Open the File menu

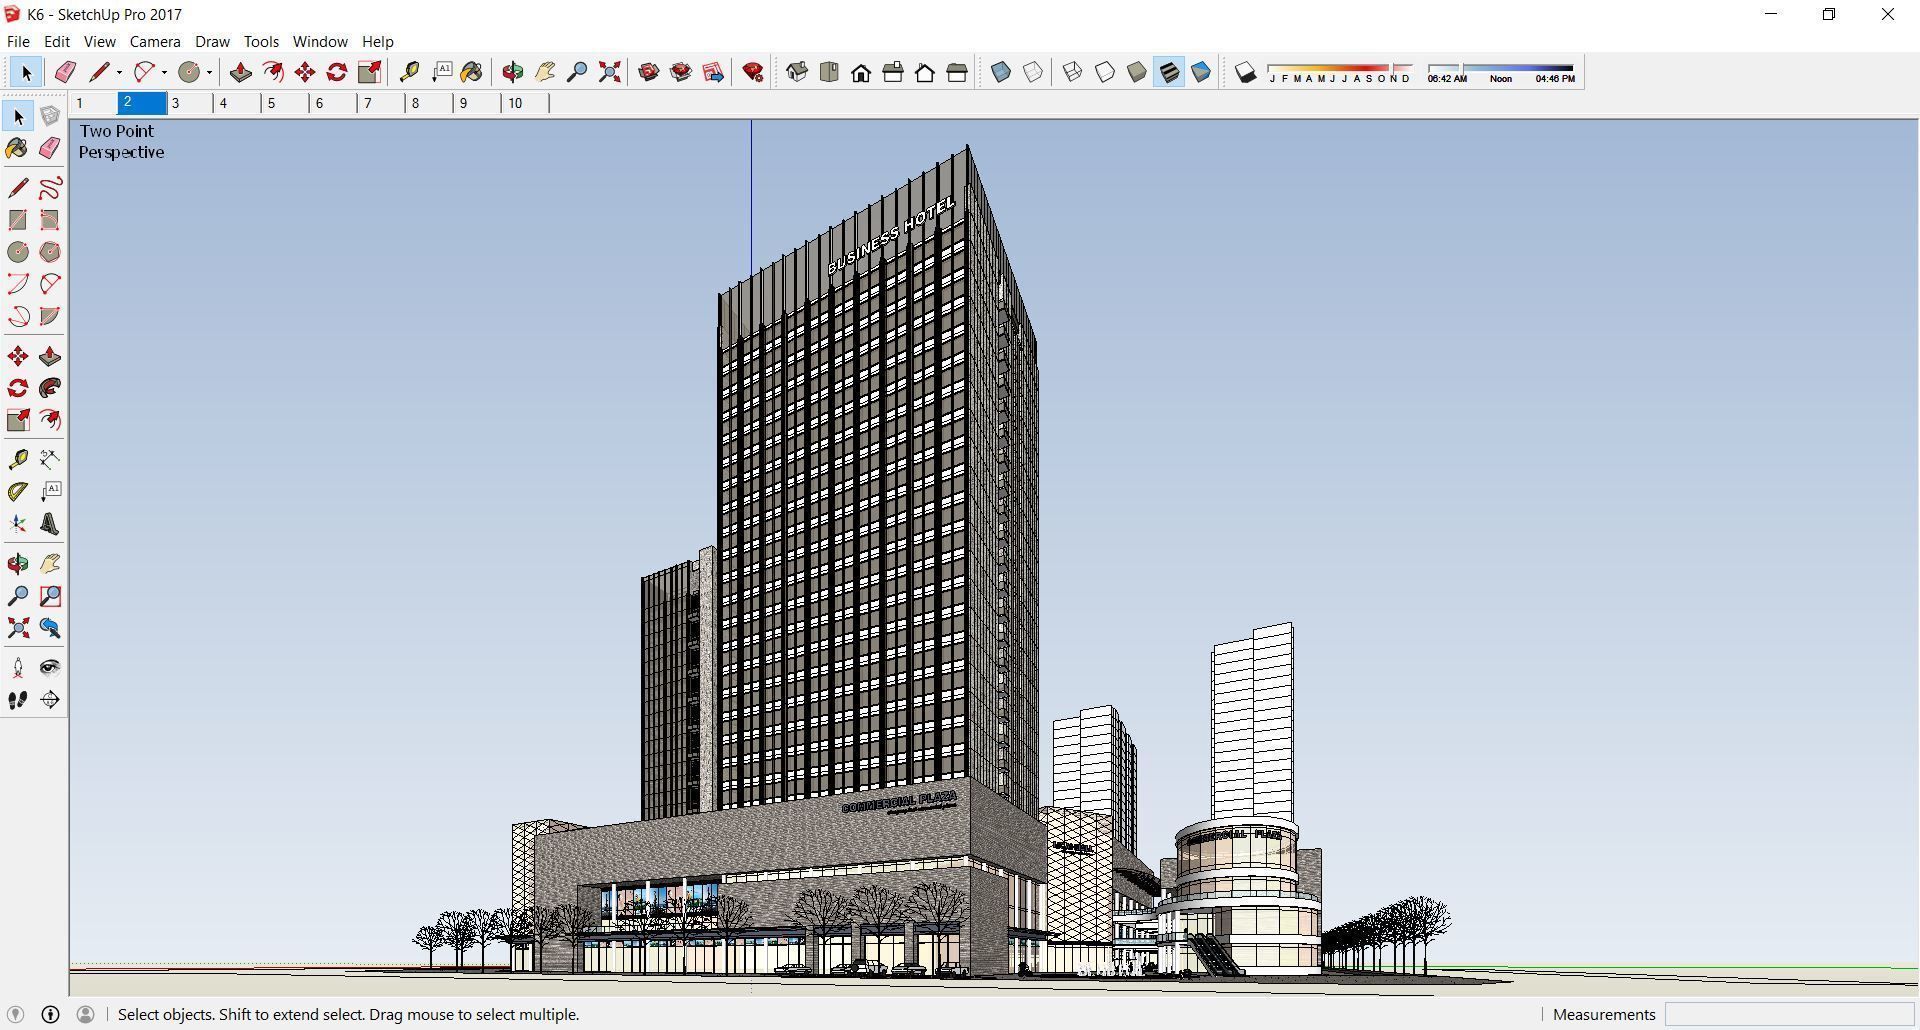pos(18,42)
